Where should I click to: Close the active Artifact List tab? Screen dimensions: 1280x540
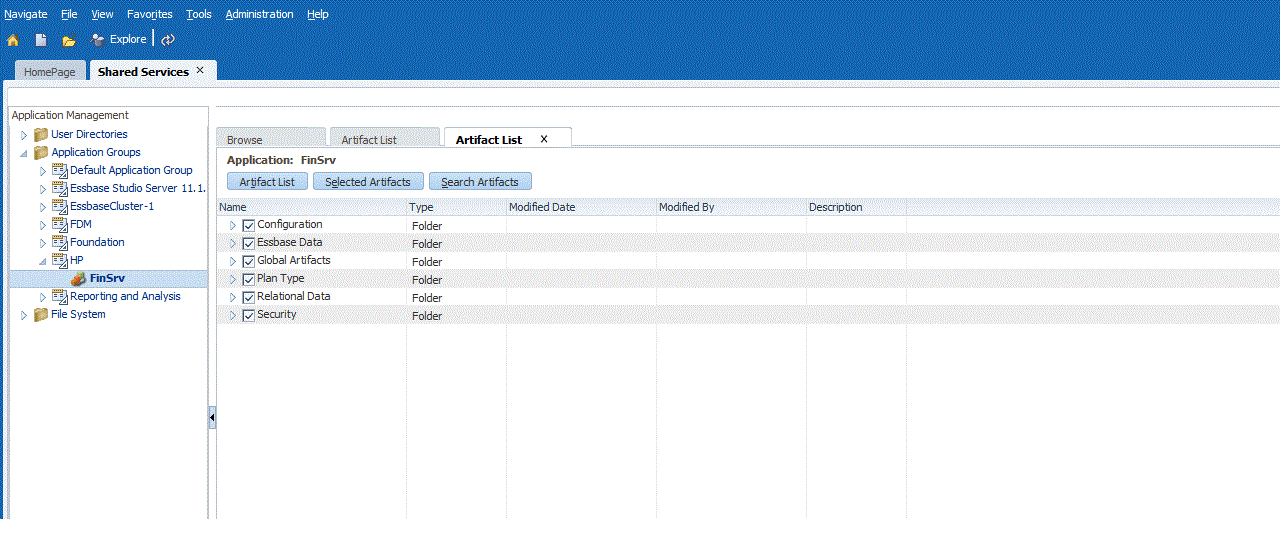(544, 139)
